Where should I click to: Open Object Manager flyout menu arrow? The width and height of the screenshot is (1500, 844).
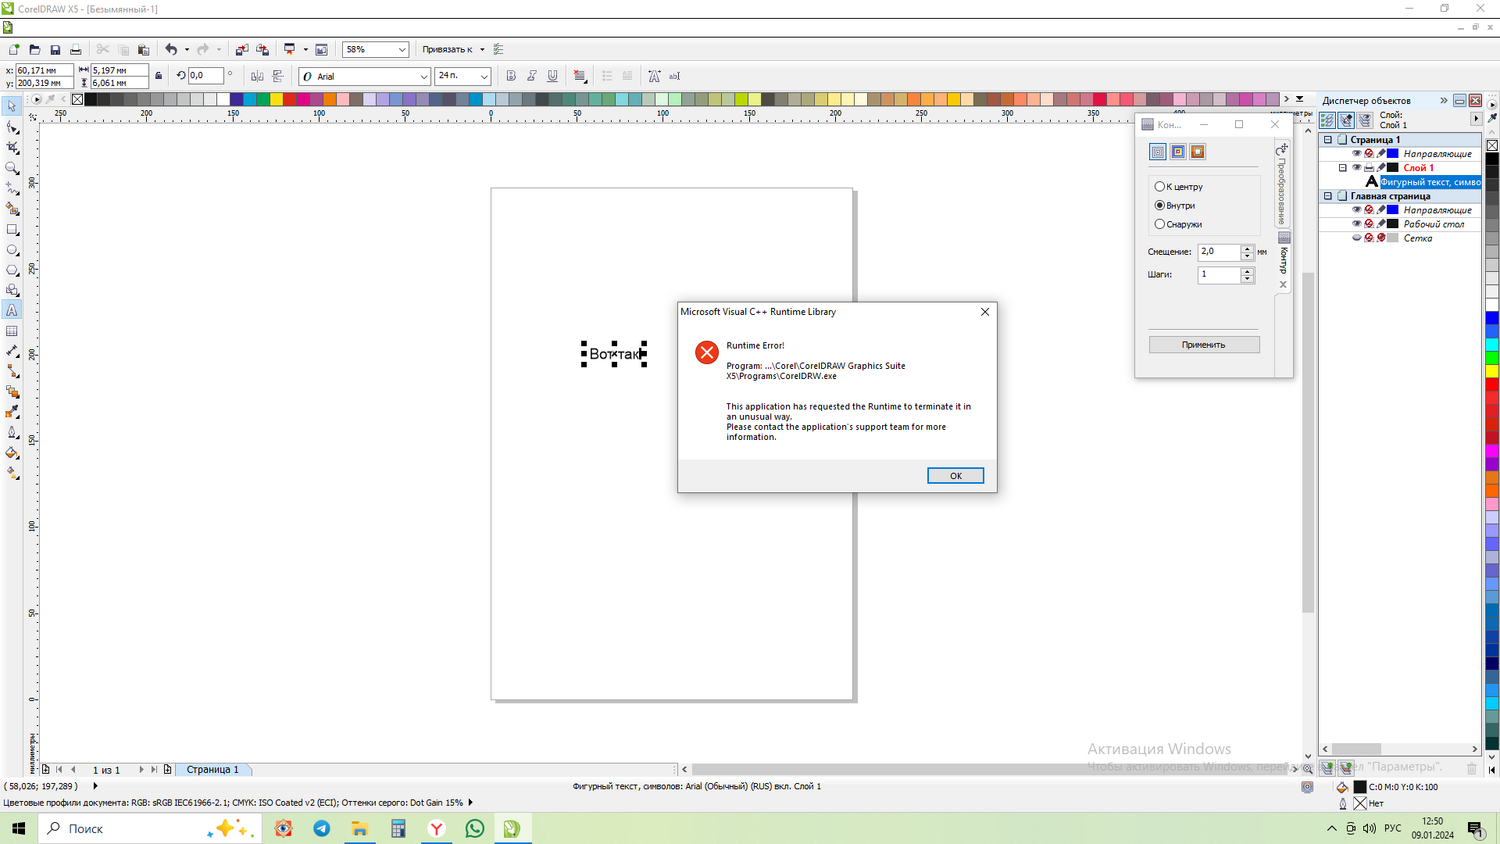click(x=1476, y=119)
